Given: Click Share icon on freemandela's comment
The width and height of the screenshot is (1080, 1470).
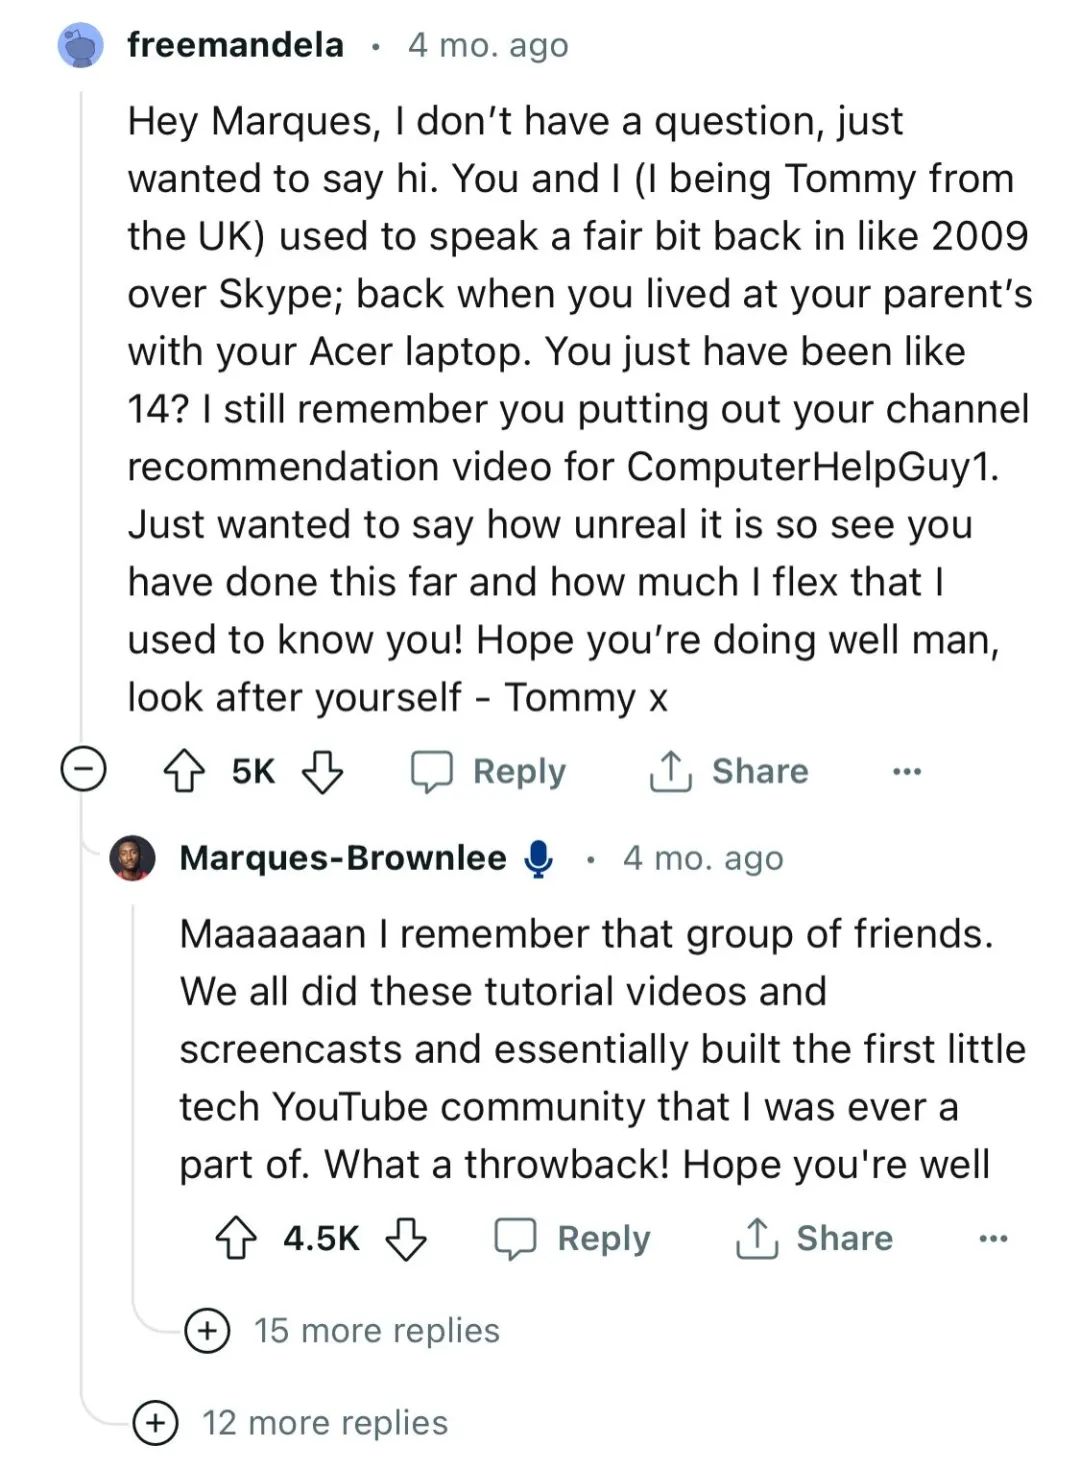Looking at the screenshot, I should pos(670,771).
